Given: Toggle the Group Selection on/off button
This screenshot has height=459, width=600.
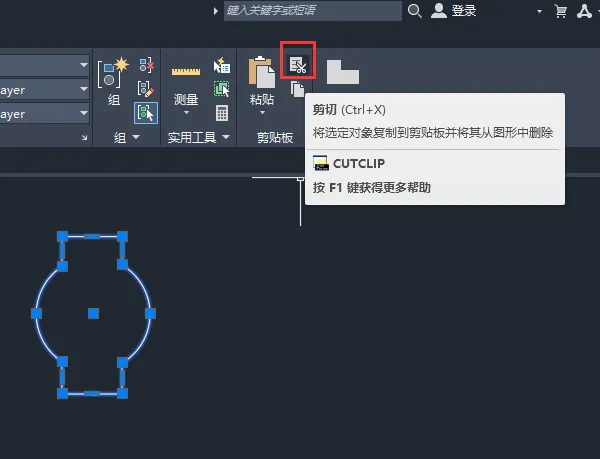Looking at the screenshot, I should [145, 113].
